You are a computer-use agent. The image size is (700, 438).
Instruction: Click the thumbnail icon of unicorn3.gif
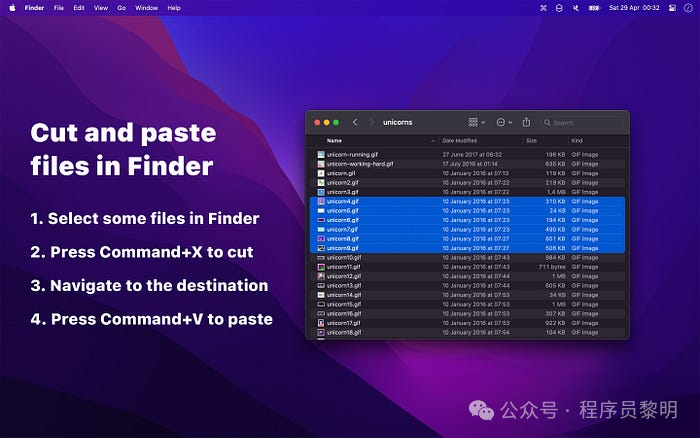(x=321, y=192)
